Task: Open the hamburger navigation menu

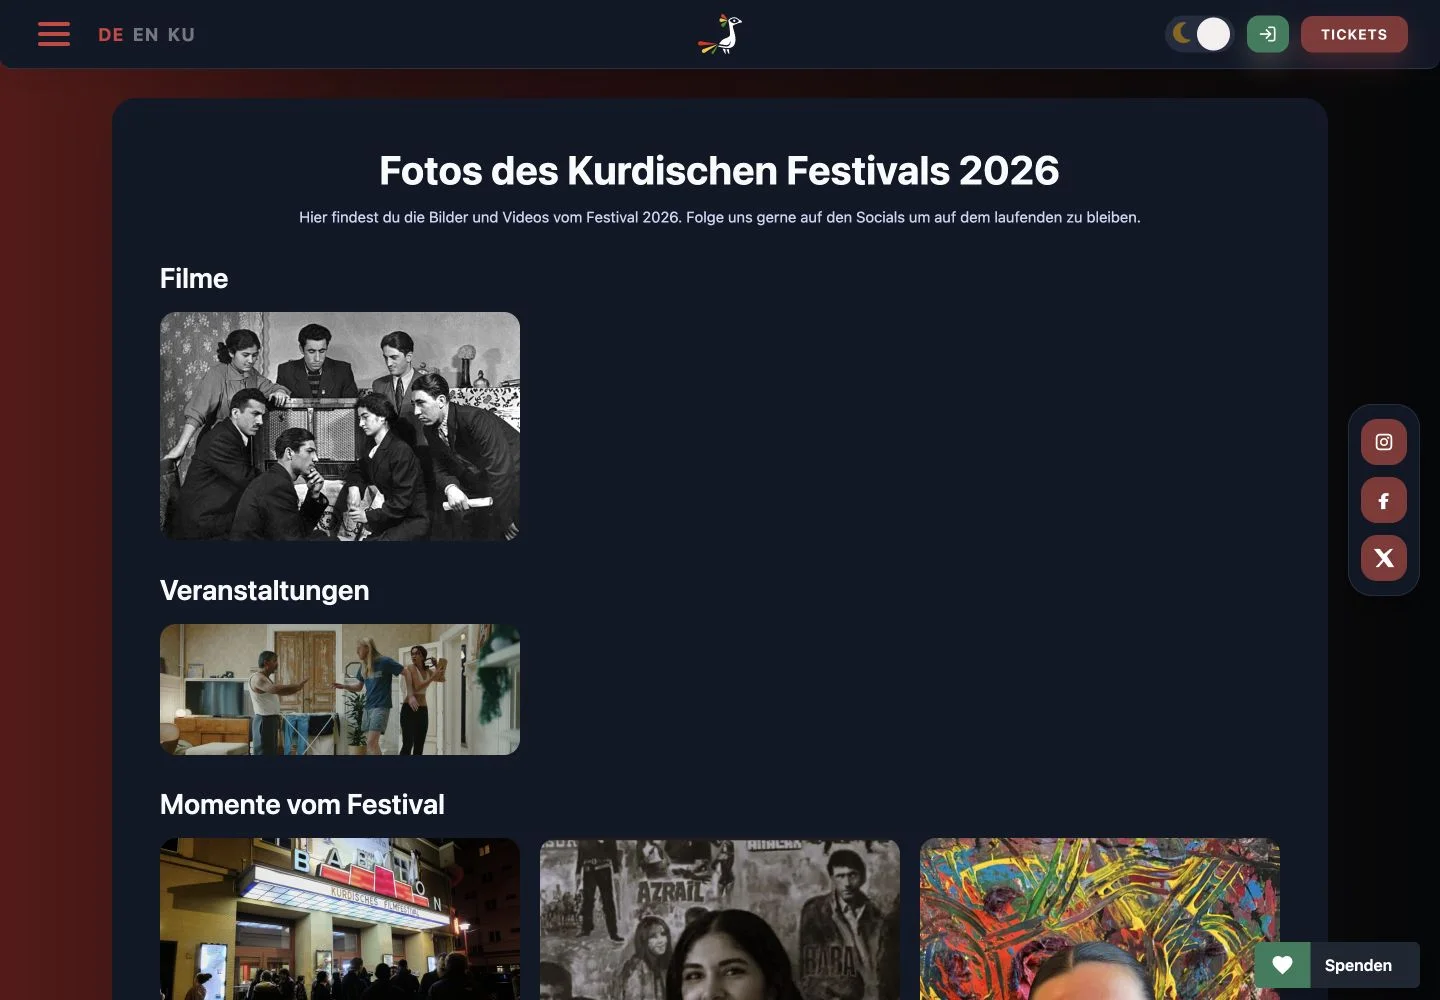Action: coord(54,34)
